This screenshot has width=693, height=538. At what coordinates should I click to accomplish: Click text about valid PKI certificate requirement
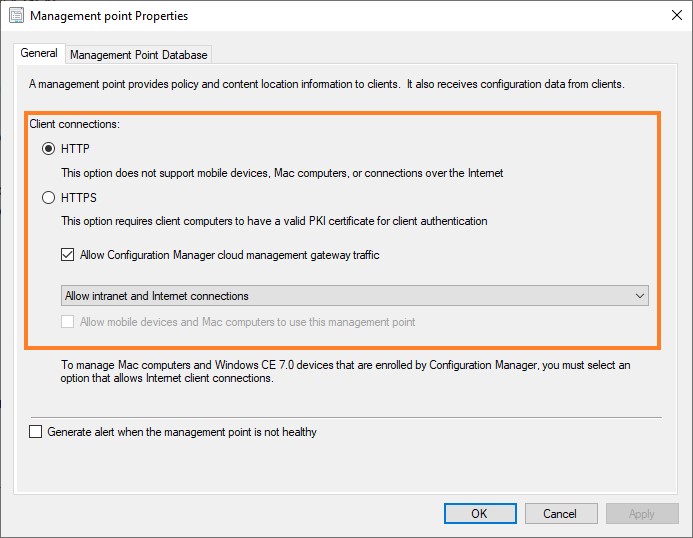274,221
